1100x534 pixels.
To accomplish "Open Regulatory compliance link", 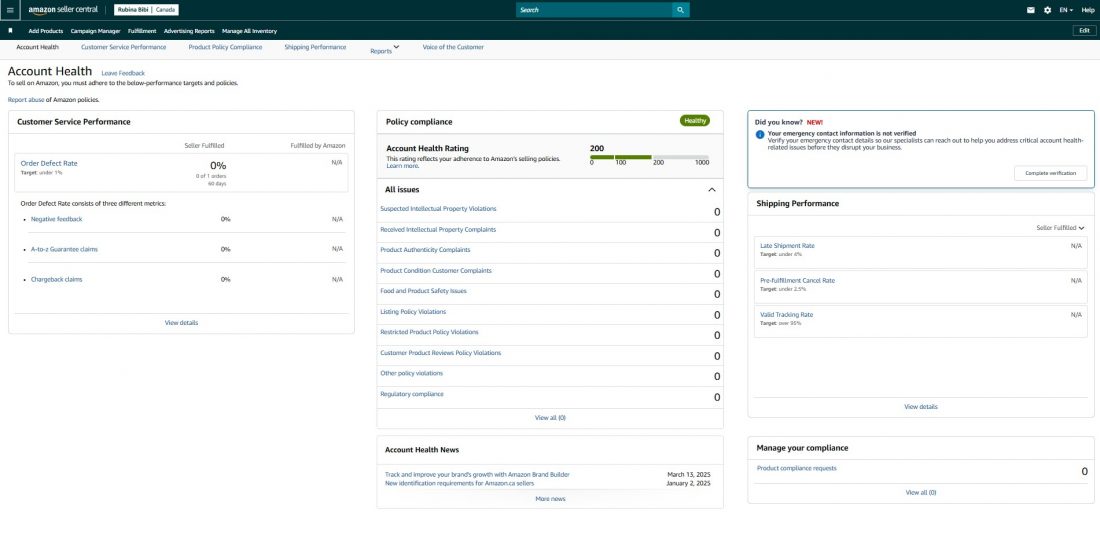I will (x=412, y=394).
